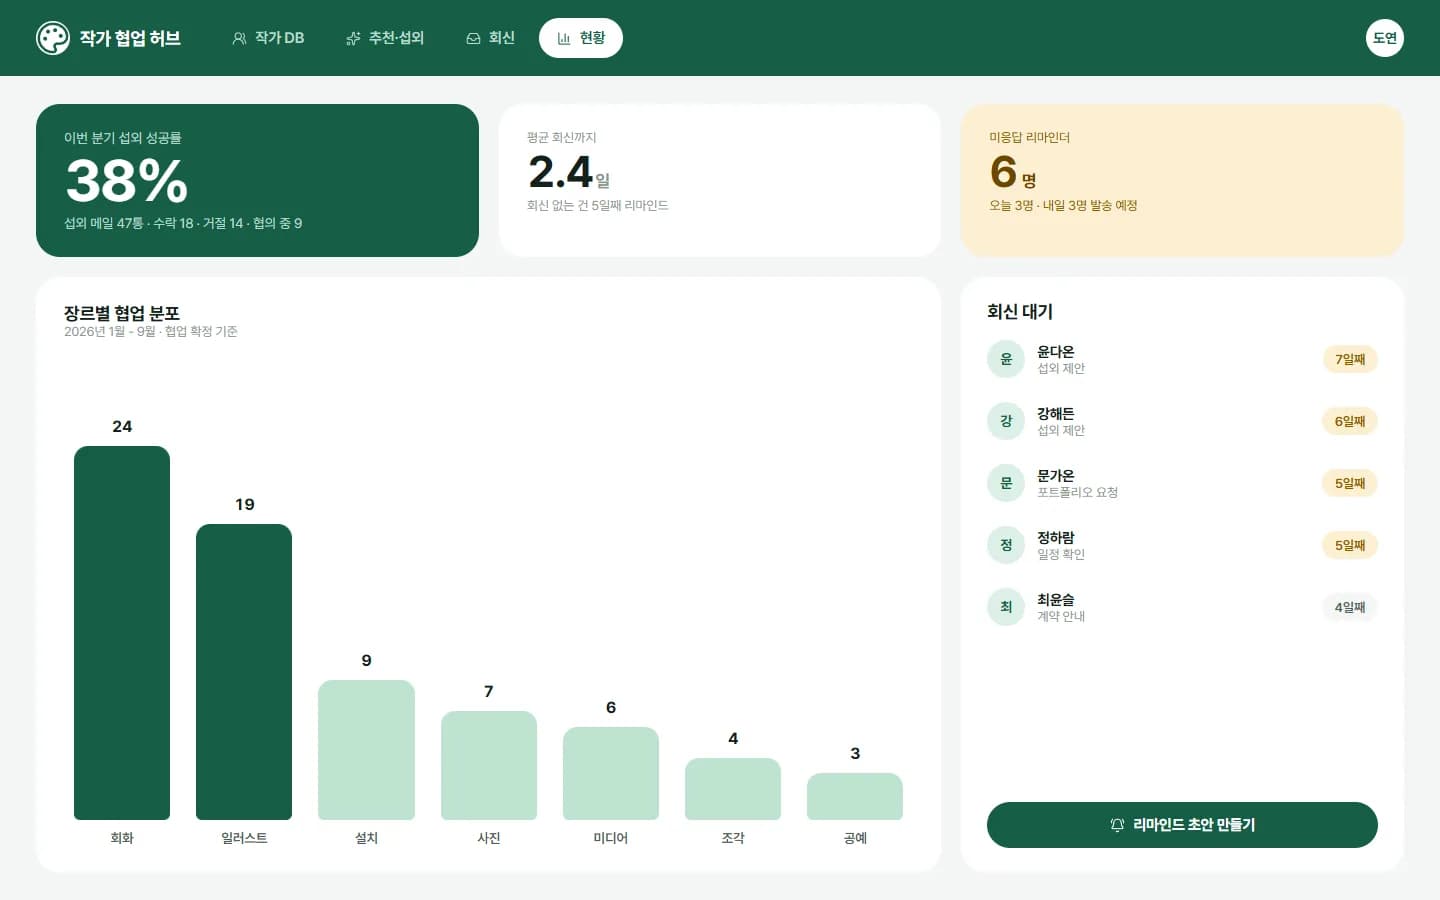Click the 6일째 badge for 강해든

tap(1350, 421)
